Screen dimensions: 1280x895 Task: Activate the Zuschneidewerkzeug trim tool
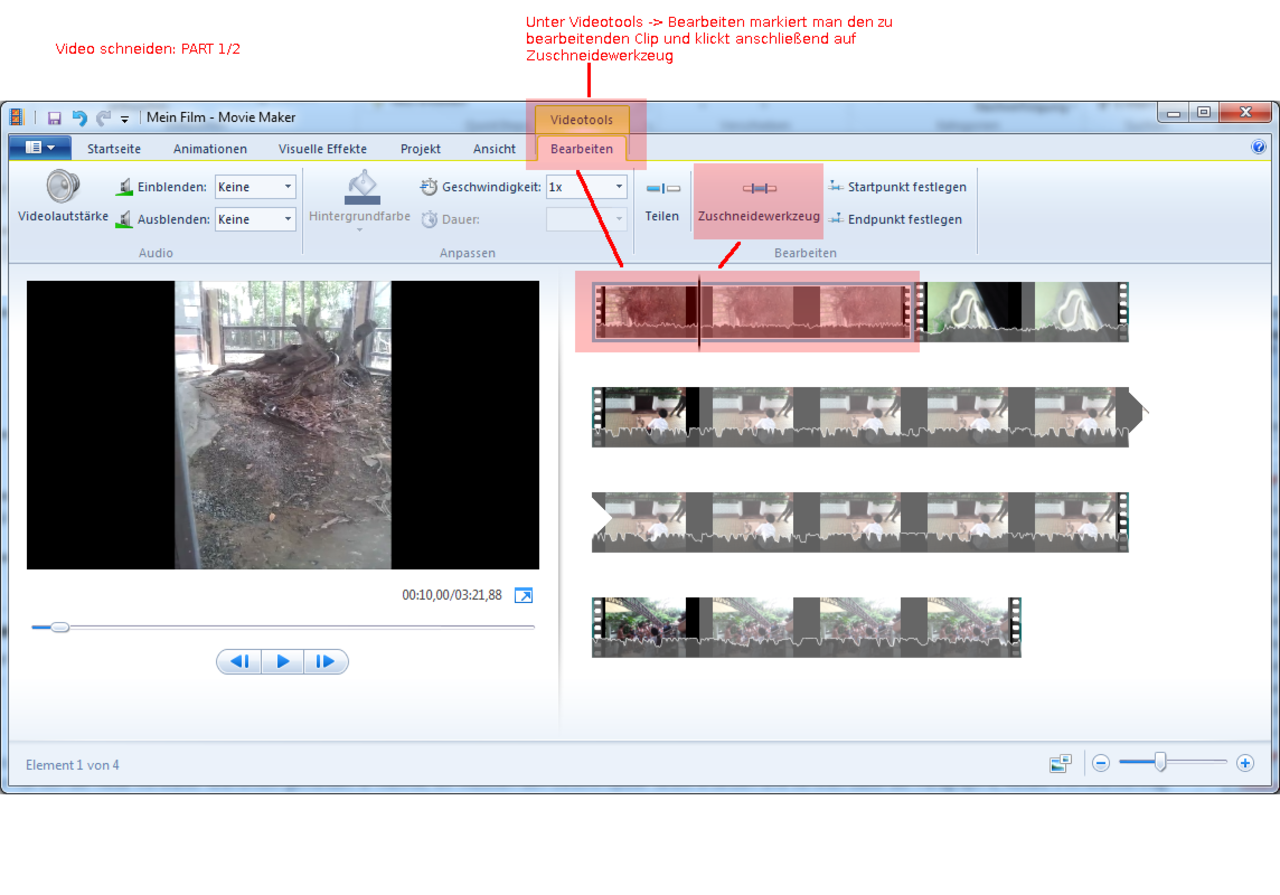pos(759,201)
